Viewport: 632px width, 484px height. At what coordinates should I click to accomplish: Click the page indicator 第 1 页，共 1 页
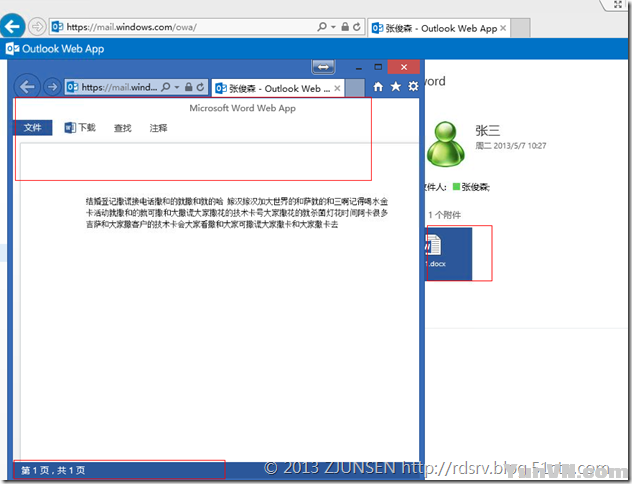point(53,470)
